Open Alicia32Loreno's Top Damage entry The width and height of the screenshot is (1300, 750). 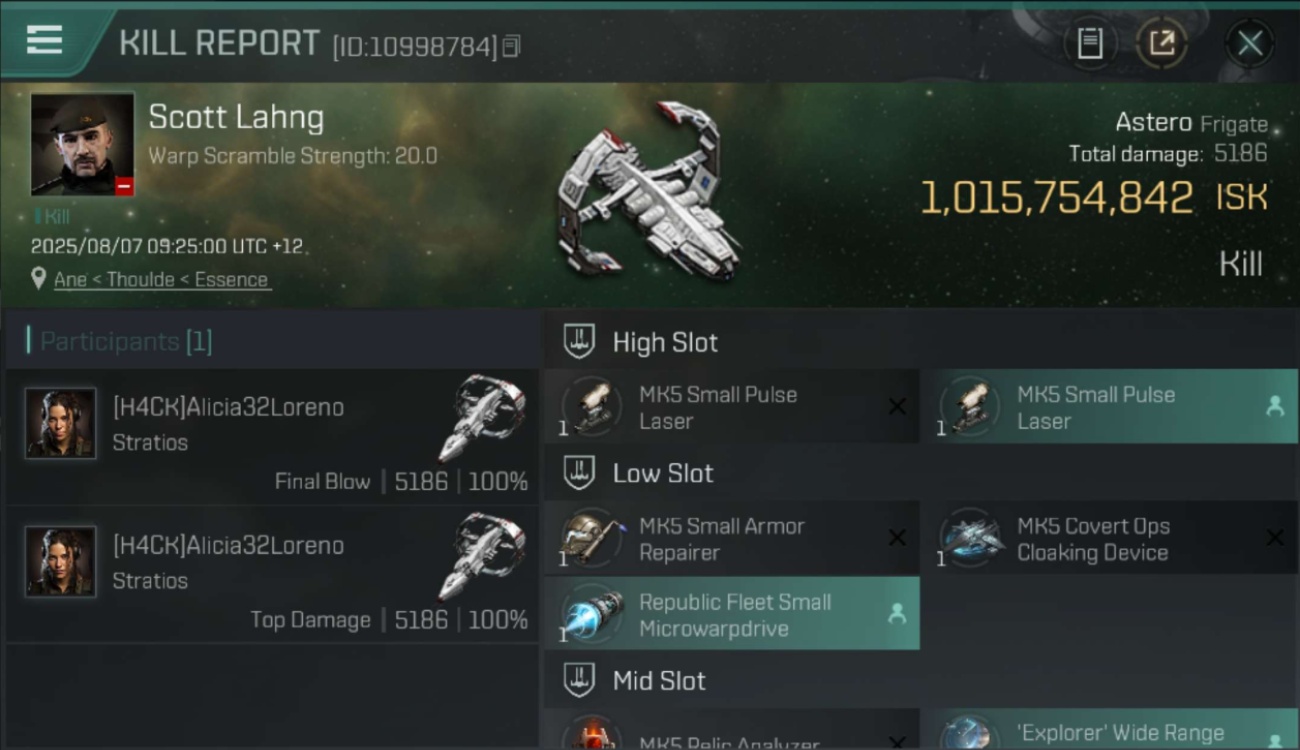(x=272, y=576)
